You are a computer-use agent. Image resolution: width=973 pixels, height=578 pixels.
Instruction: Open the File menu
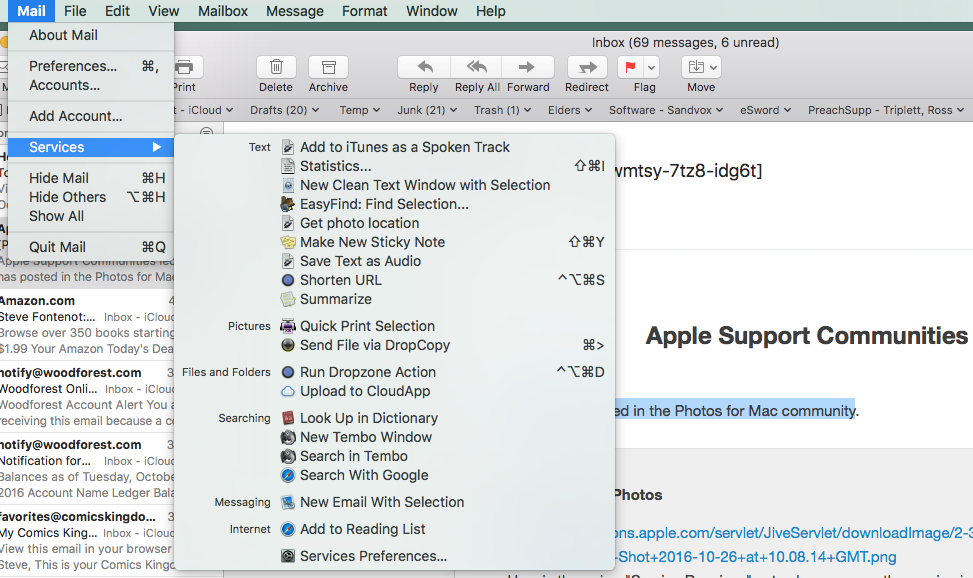[75, 11]
